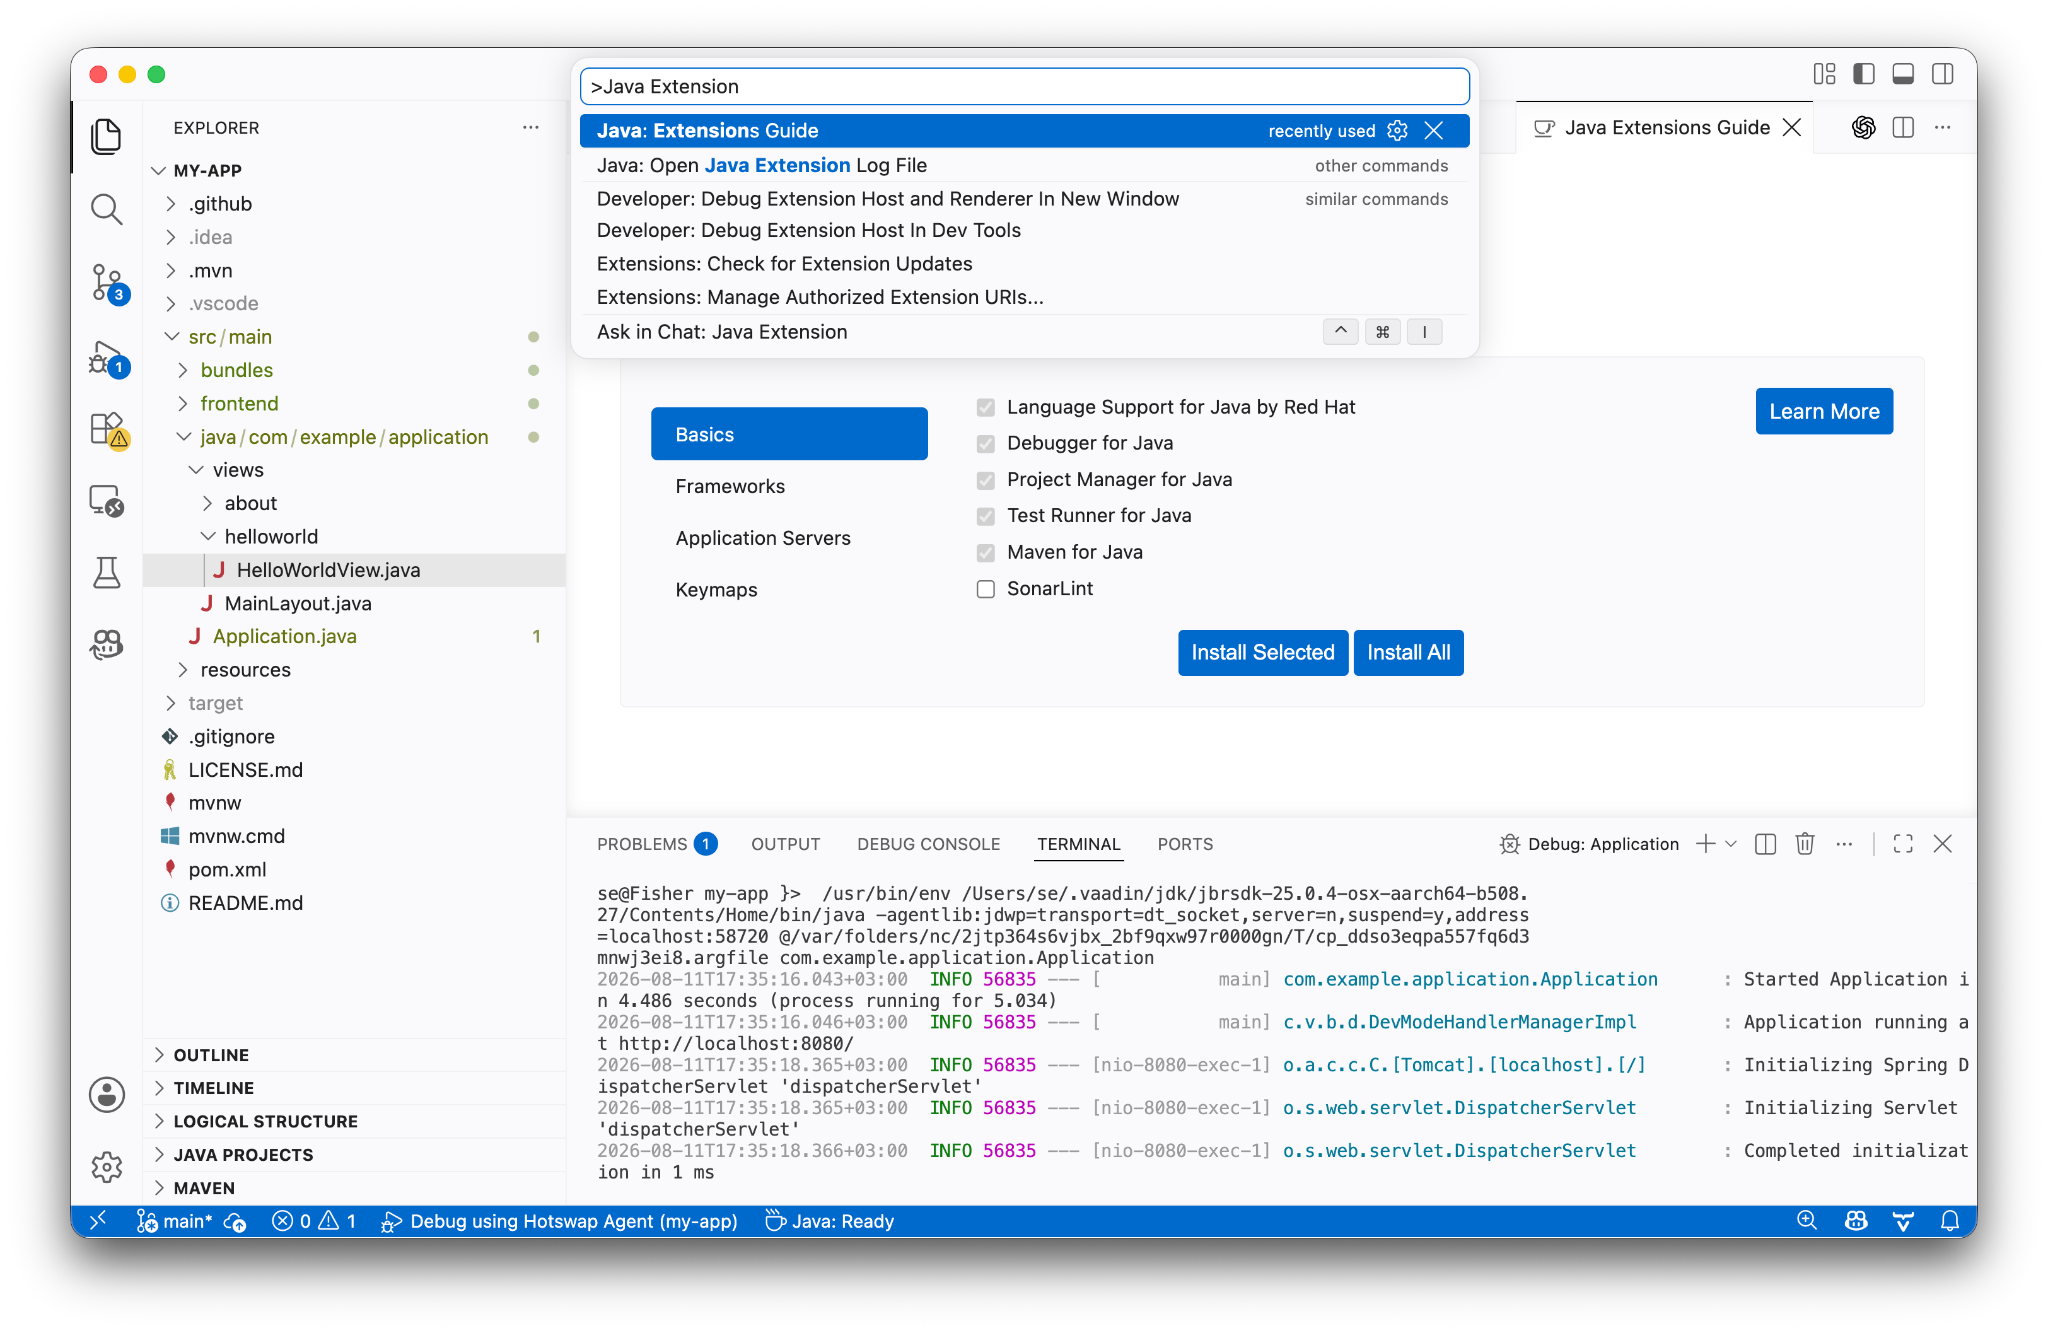
Task: Switch to the PORTS tab
Action: tap(1185, 844)
